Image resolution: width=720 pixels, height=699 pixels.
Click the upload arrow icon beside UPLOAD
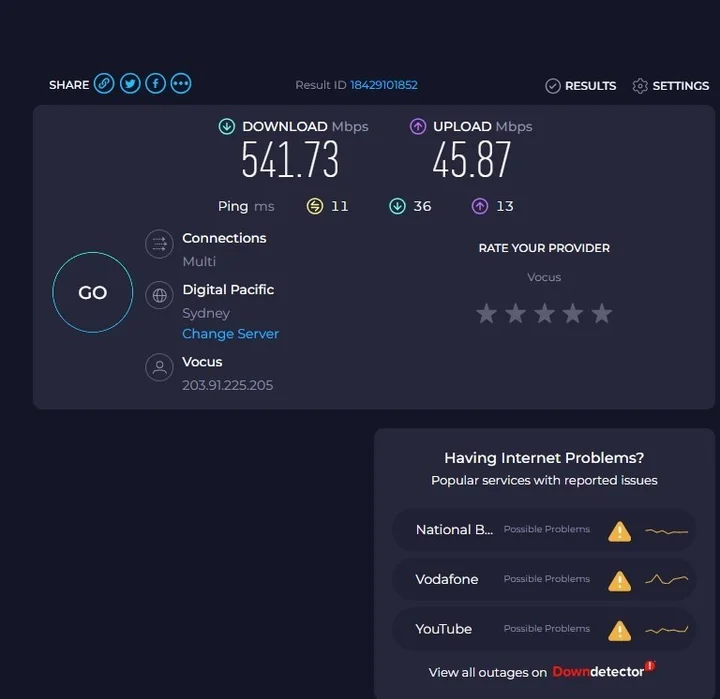pyautogui.click(x=418, y=127)
